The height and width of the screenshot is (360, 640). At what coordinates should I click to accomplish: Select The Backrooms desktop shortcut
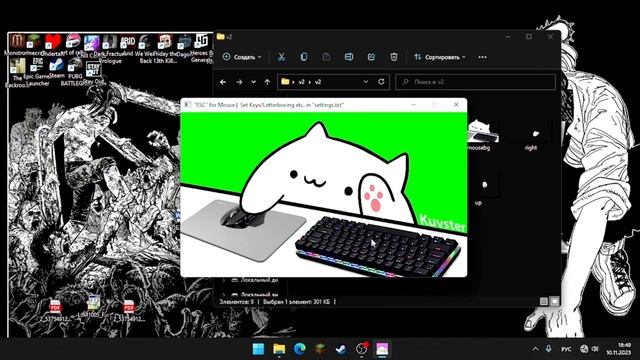pos(17,72)
